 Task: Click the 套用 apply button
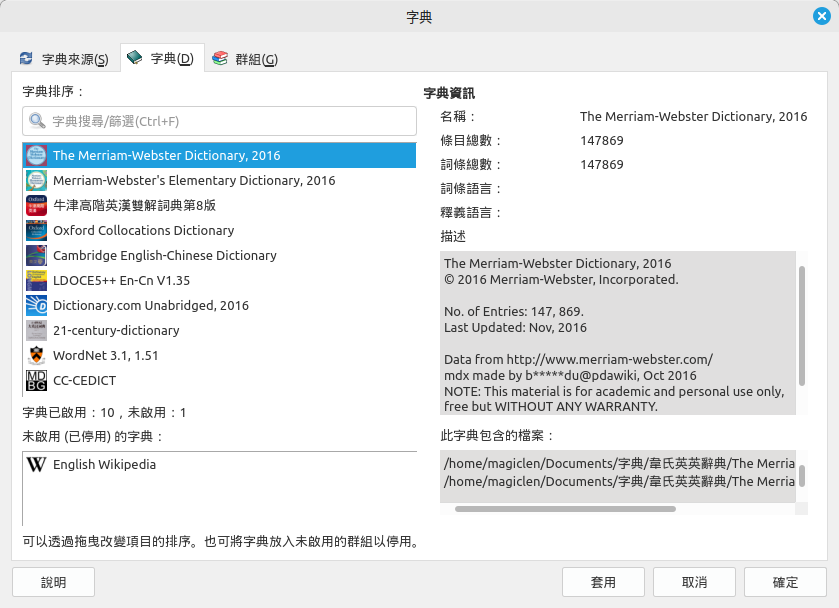pyautogui.click(x=603, y=582)
